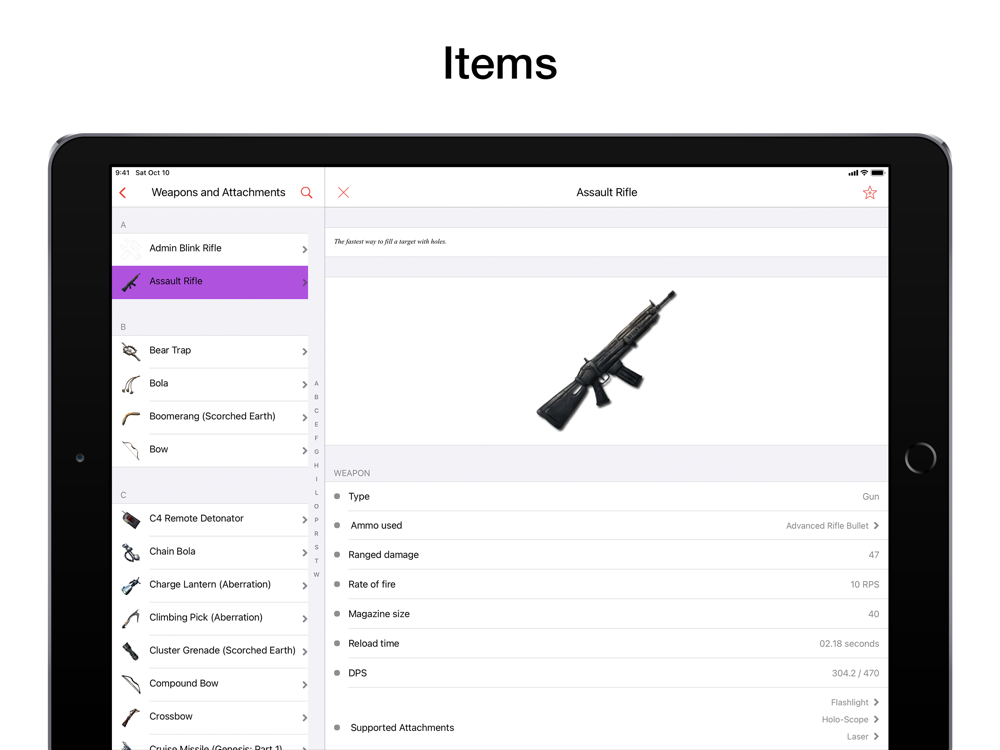This screenshot has width=1000, height=750.
Task: Click the Climbing Pick item icon
Action: point(131,618)
